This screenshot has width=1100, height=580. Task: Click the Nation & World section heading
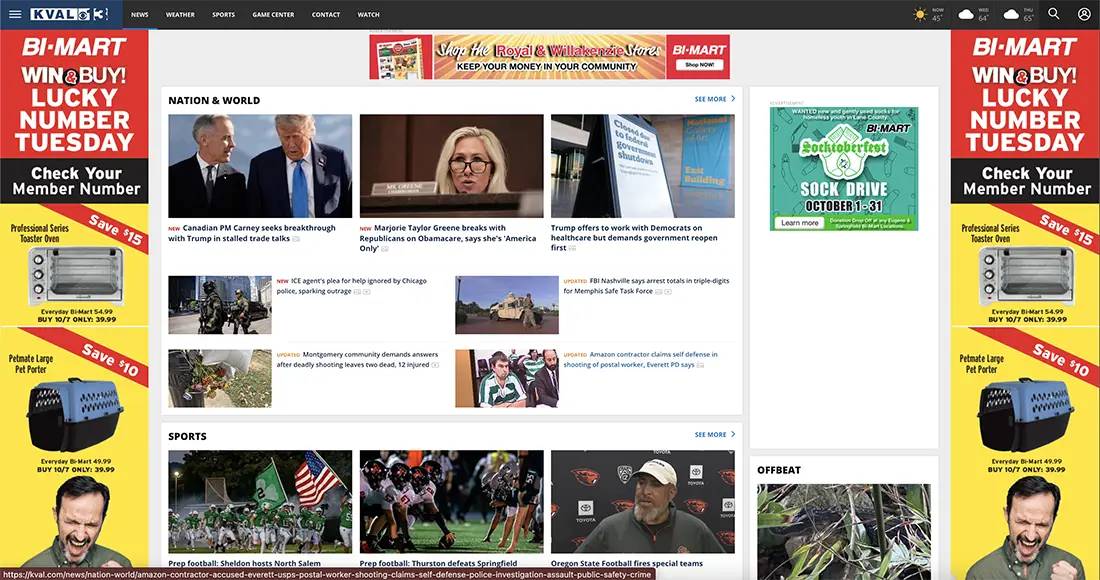pos(214,100)
